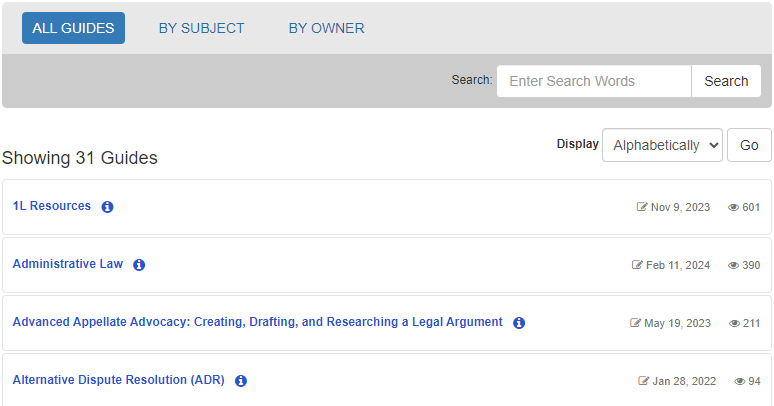
Task: Open the By Owner tab
Action: [x=326, y=28]
